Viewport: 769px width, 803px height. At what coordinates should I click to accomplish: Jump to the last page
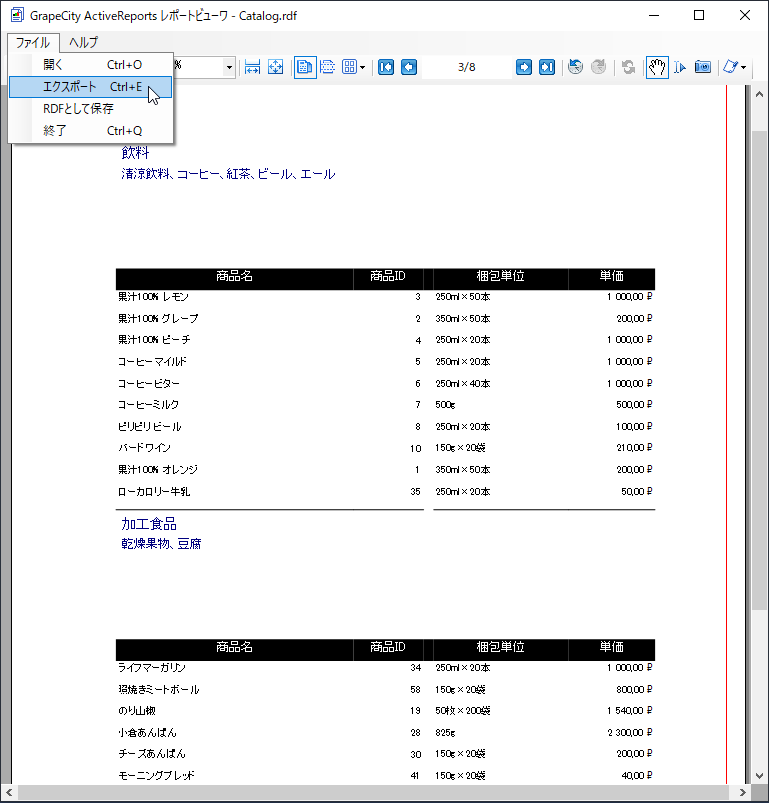547,67
